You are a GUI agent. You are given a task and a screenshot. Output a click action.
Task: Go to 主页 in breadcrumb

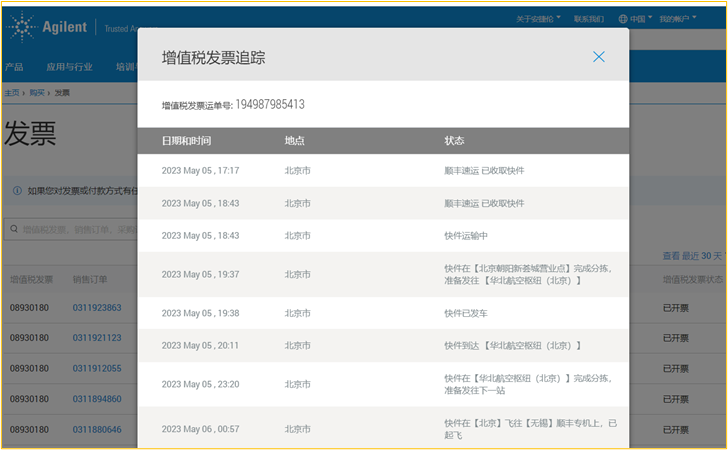click(x=11, y=93)
